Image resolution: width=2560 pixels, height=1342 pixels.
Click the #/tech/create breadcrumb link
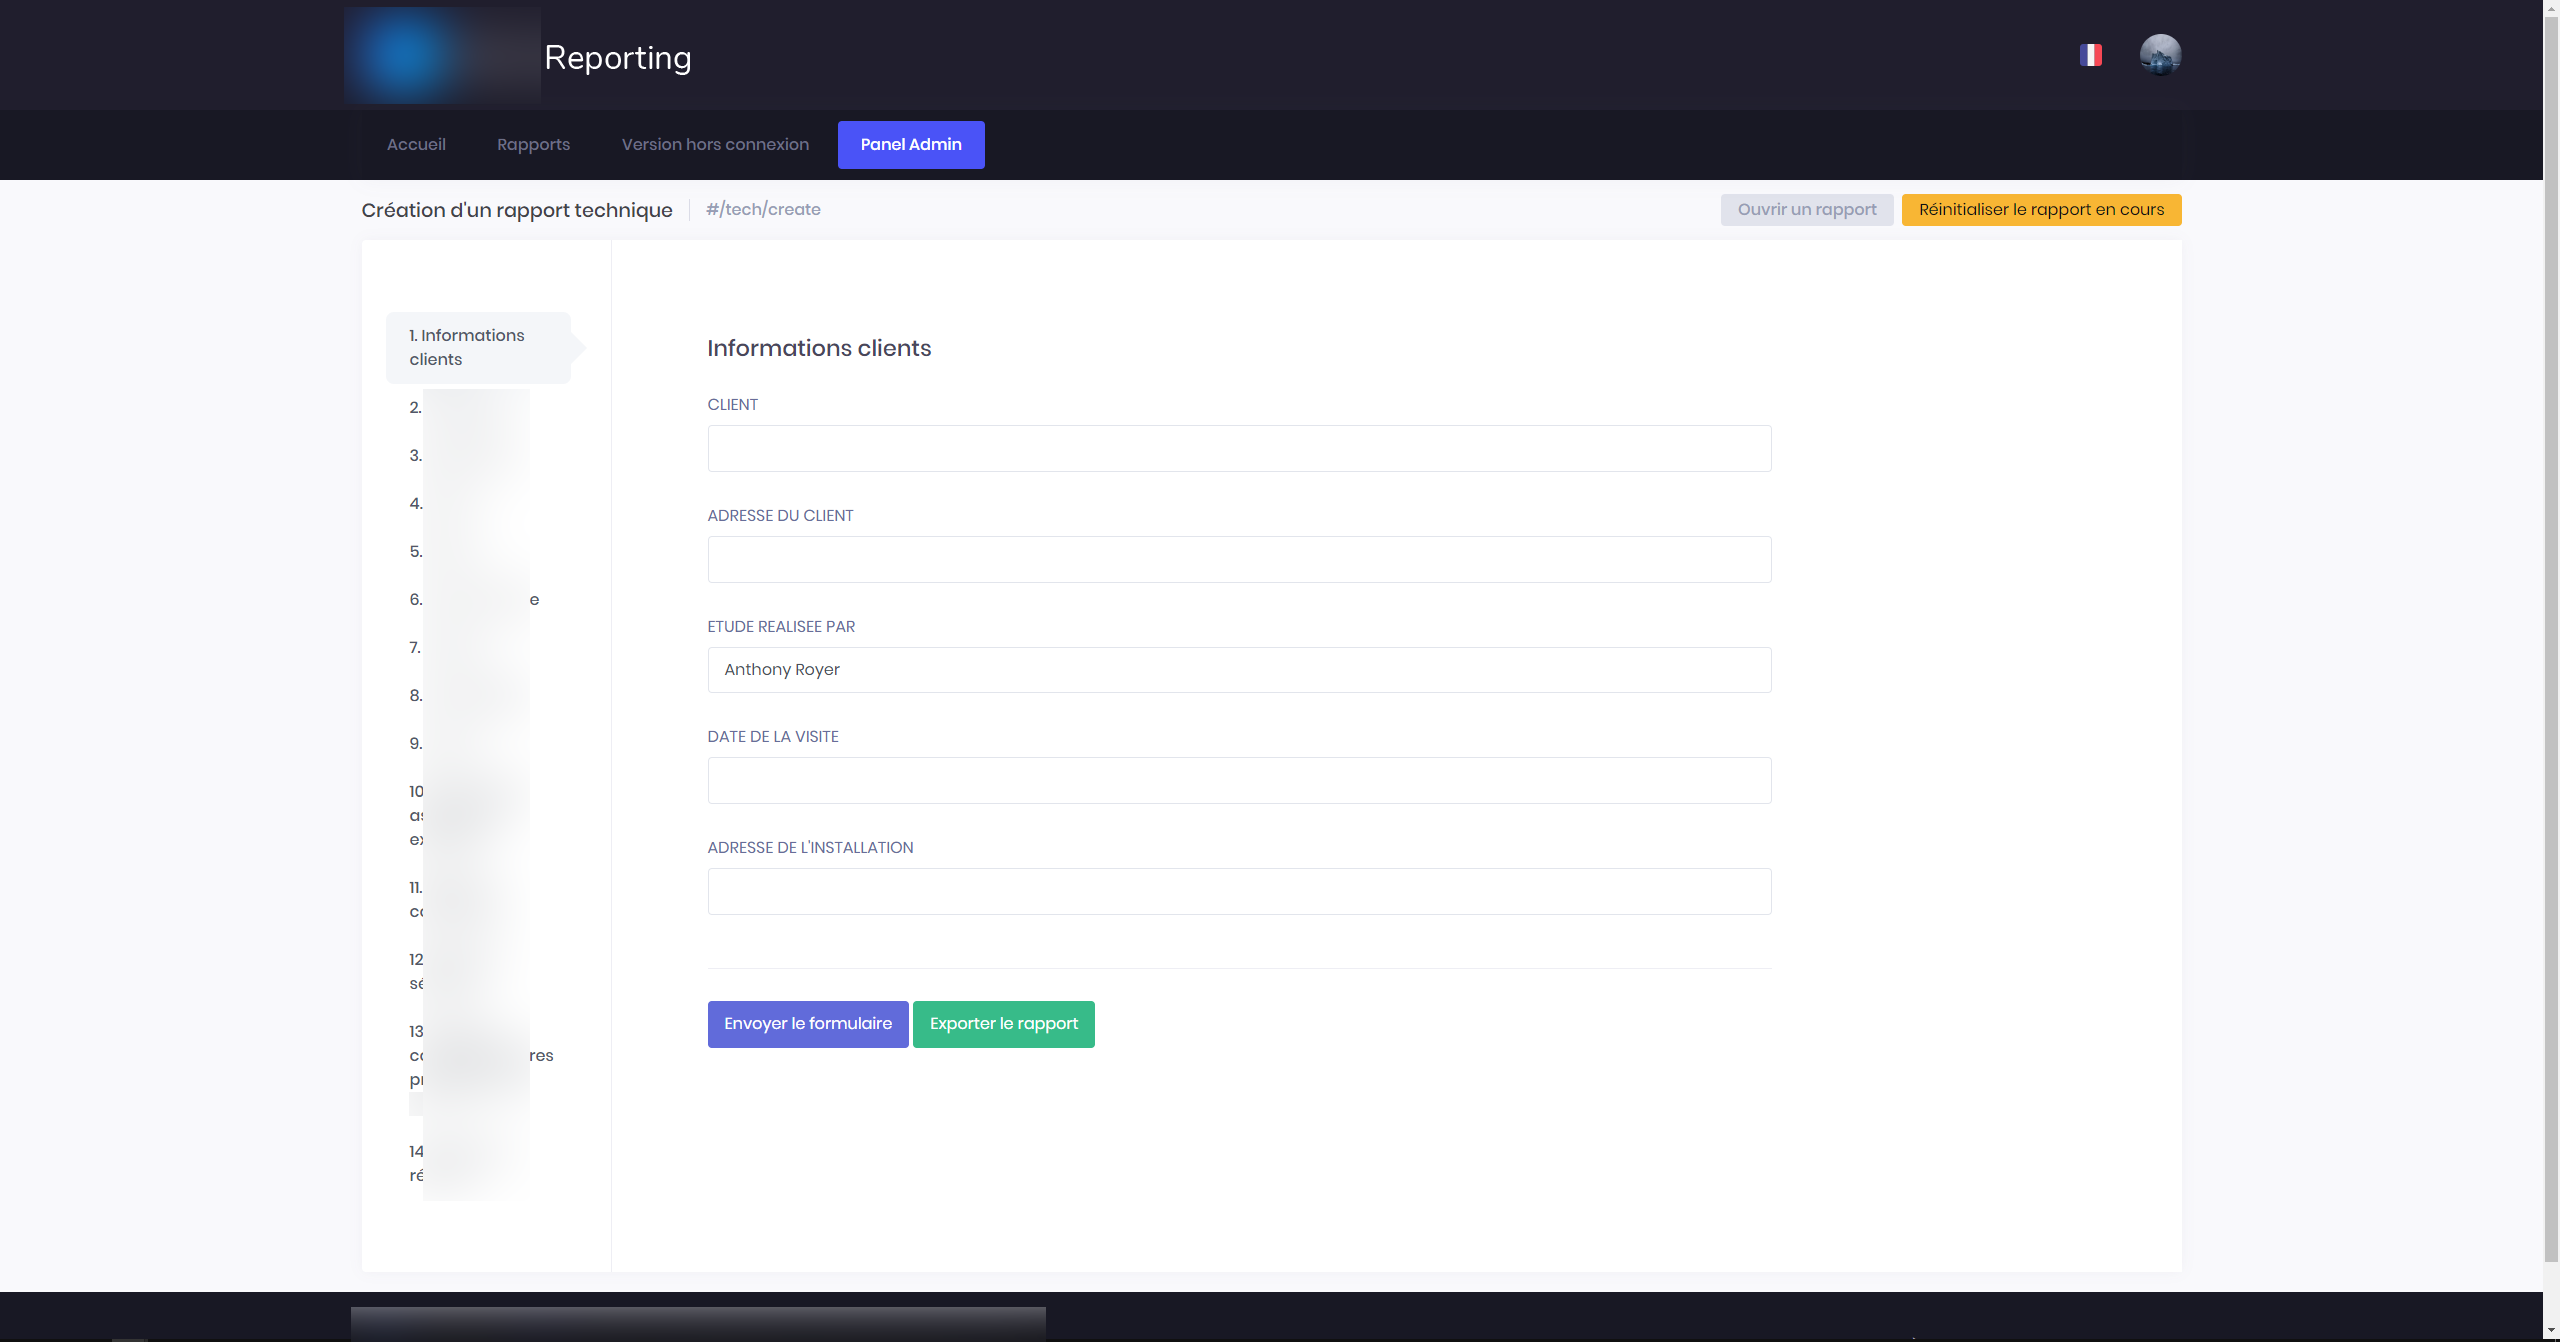point(763,210)
